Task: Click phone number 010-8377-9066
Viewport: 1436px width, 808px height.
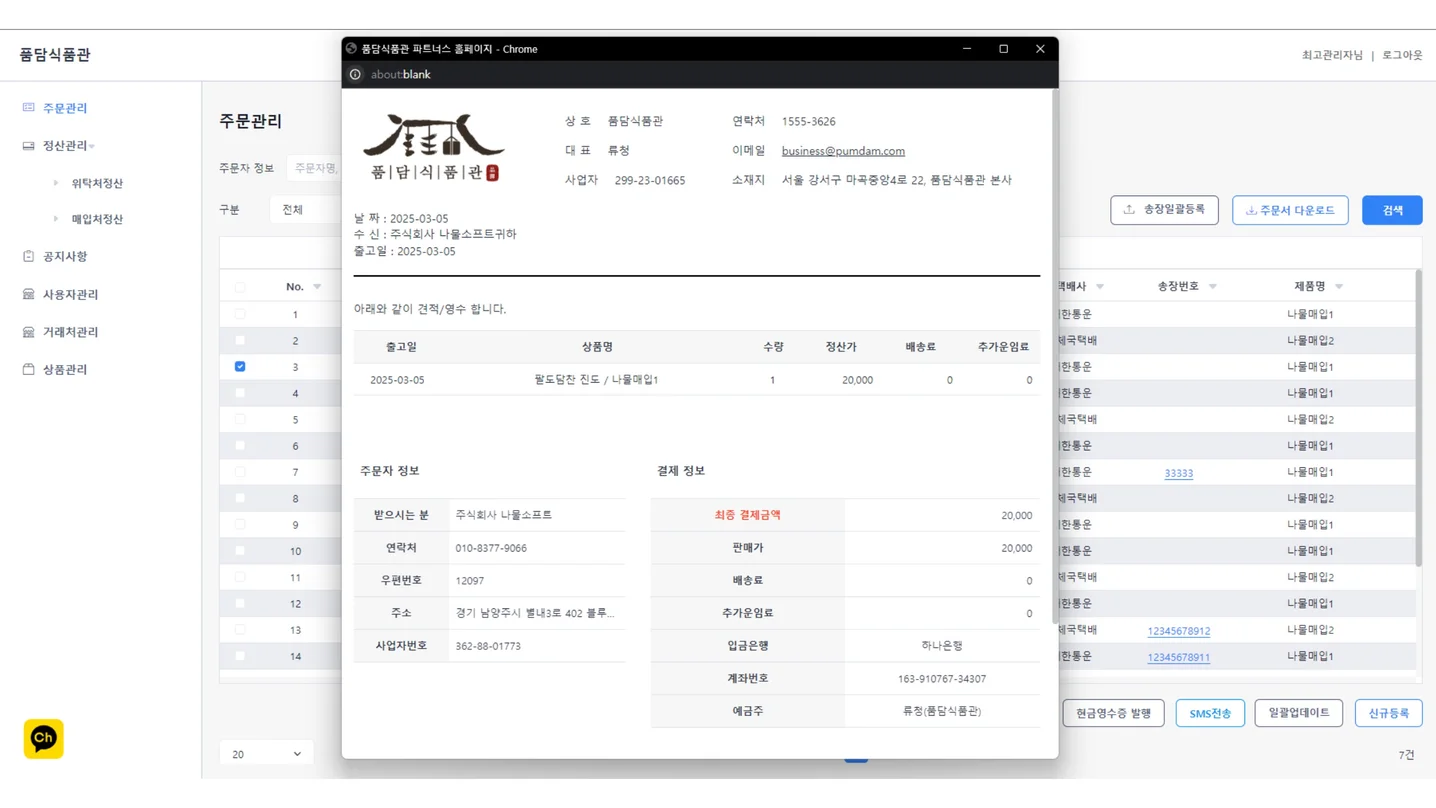Action: [x=491, y=548]
